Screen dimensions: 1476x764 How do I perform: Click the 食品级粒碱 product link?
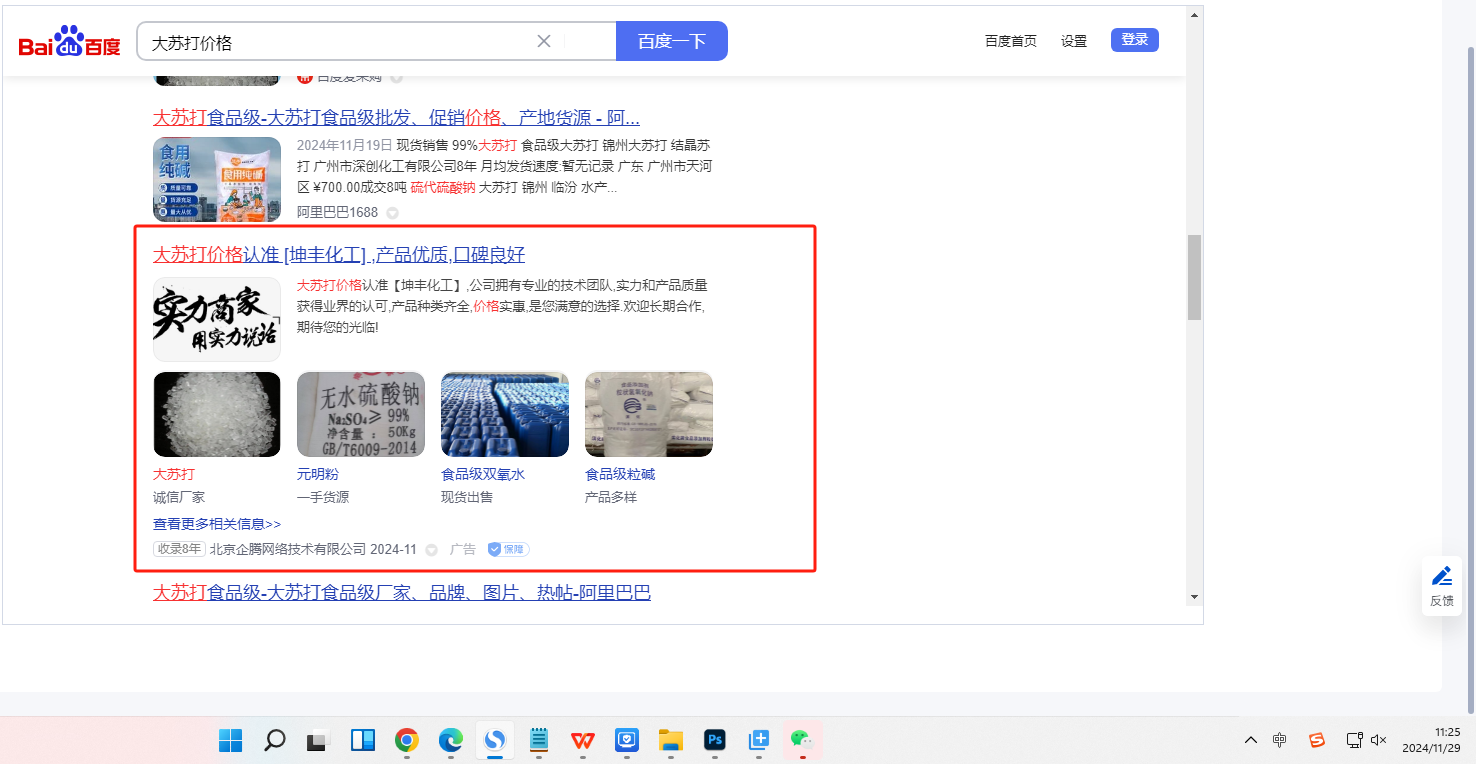(620, 474)
